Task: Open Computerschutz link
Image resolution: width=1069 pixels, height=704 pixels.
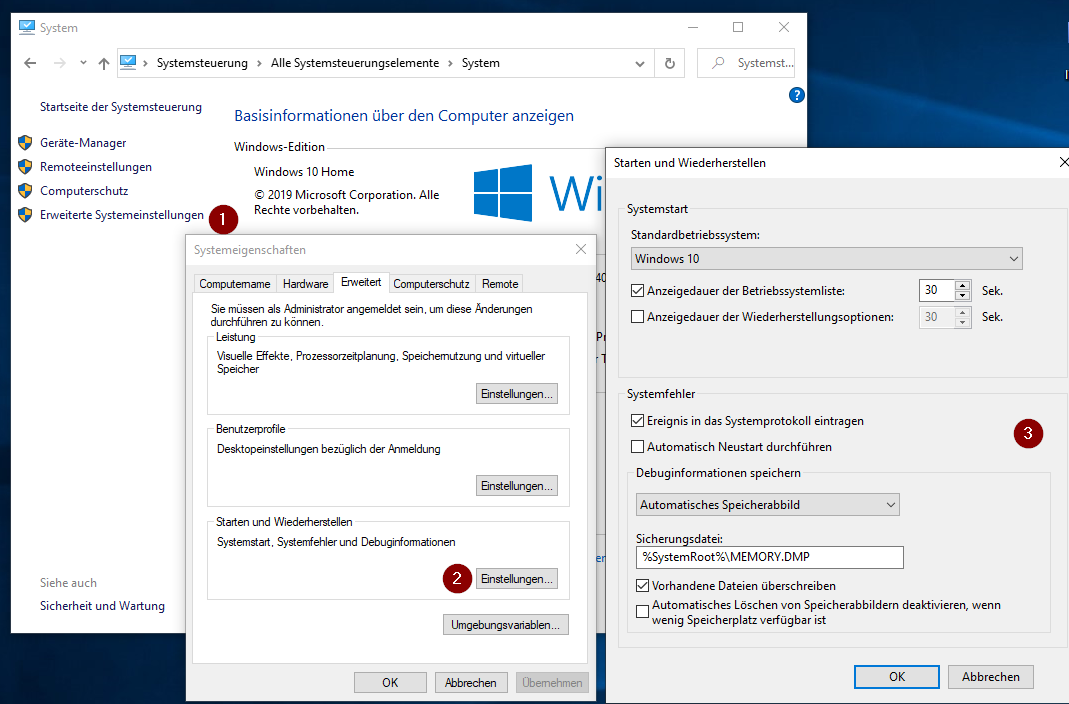Action: (x=84, y=191)
